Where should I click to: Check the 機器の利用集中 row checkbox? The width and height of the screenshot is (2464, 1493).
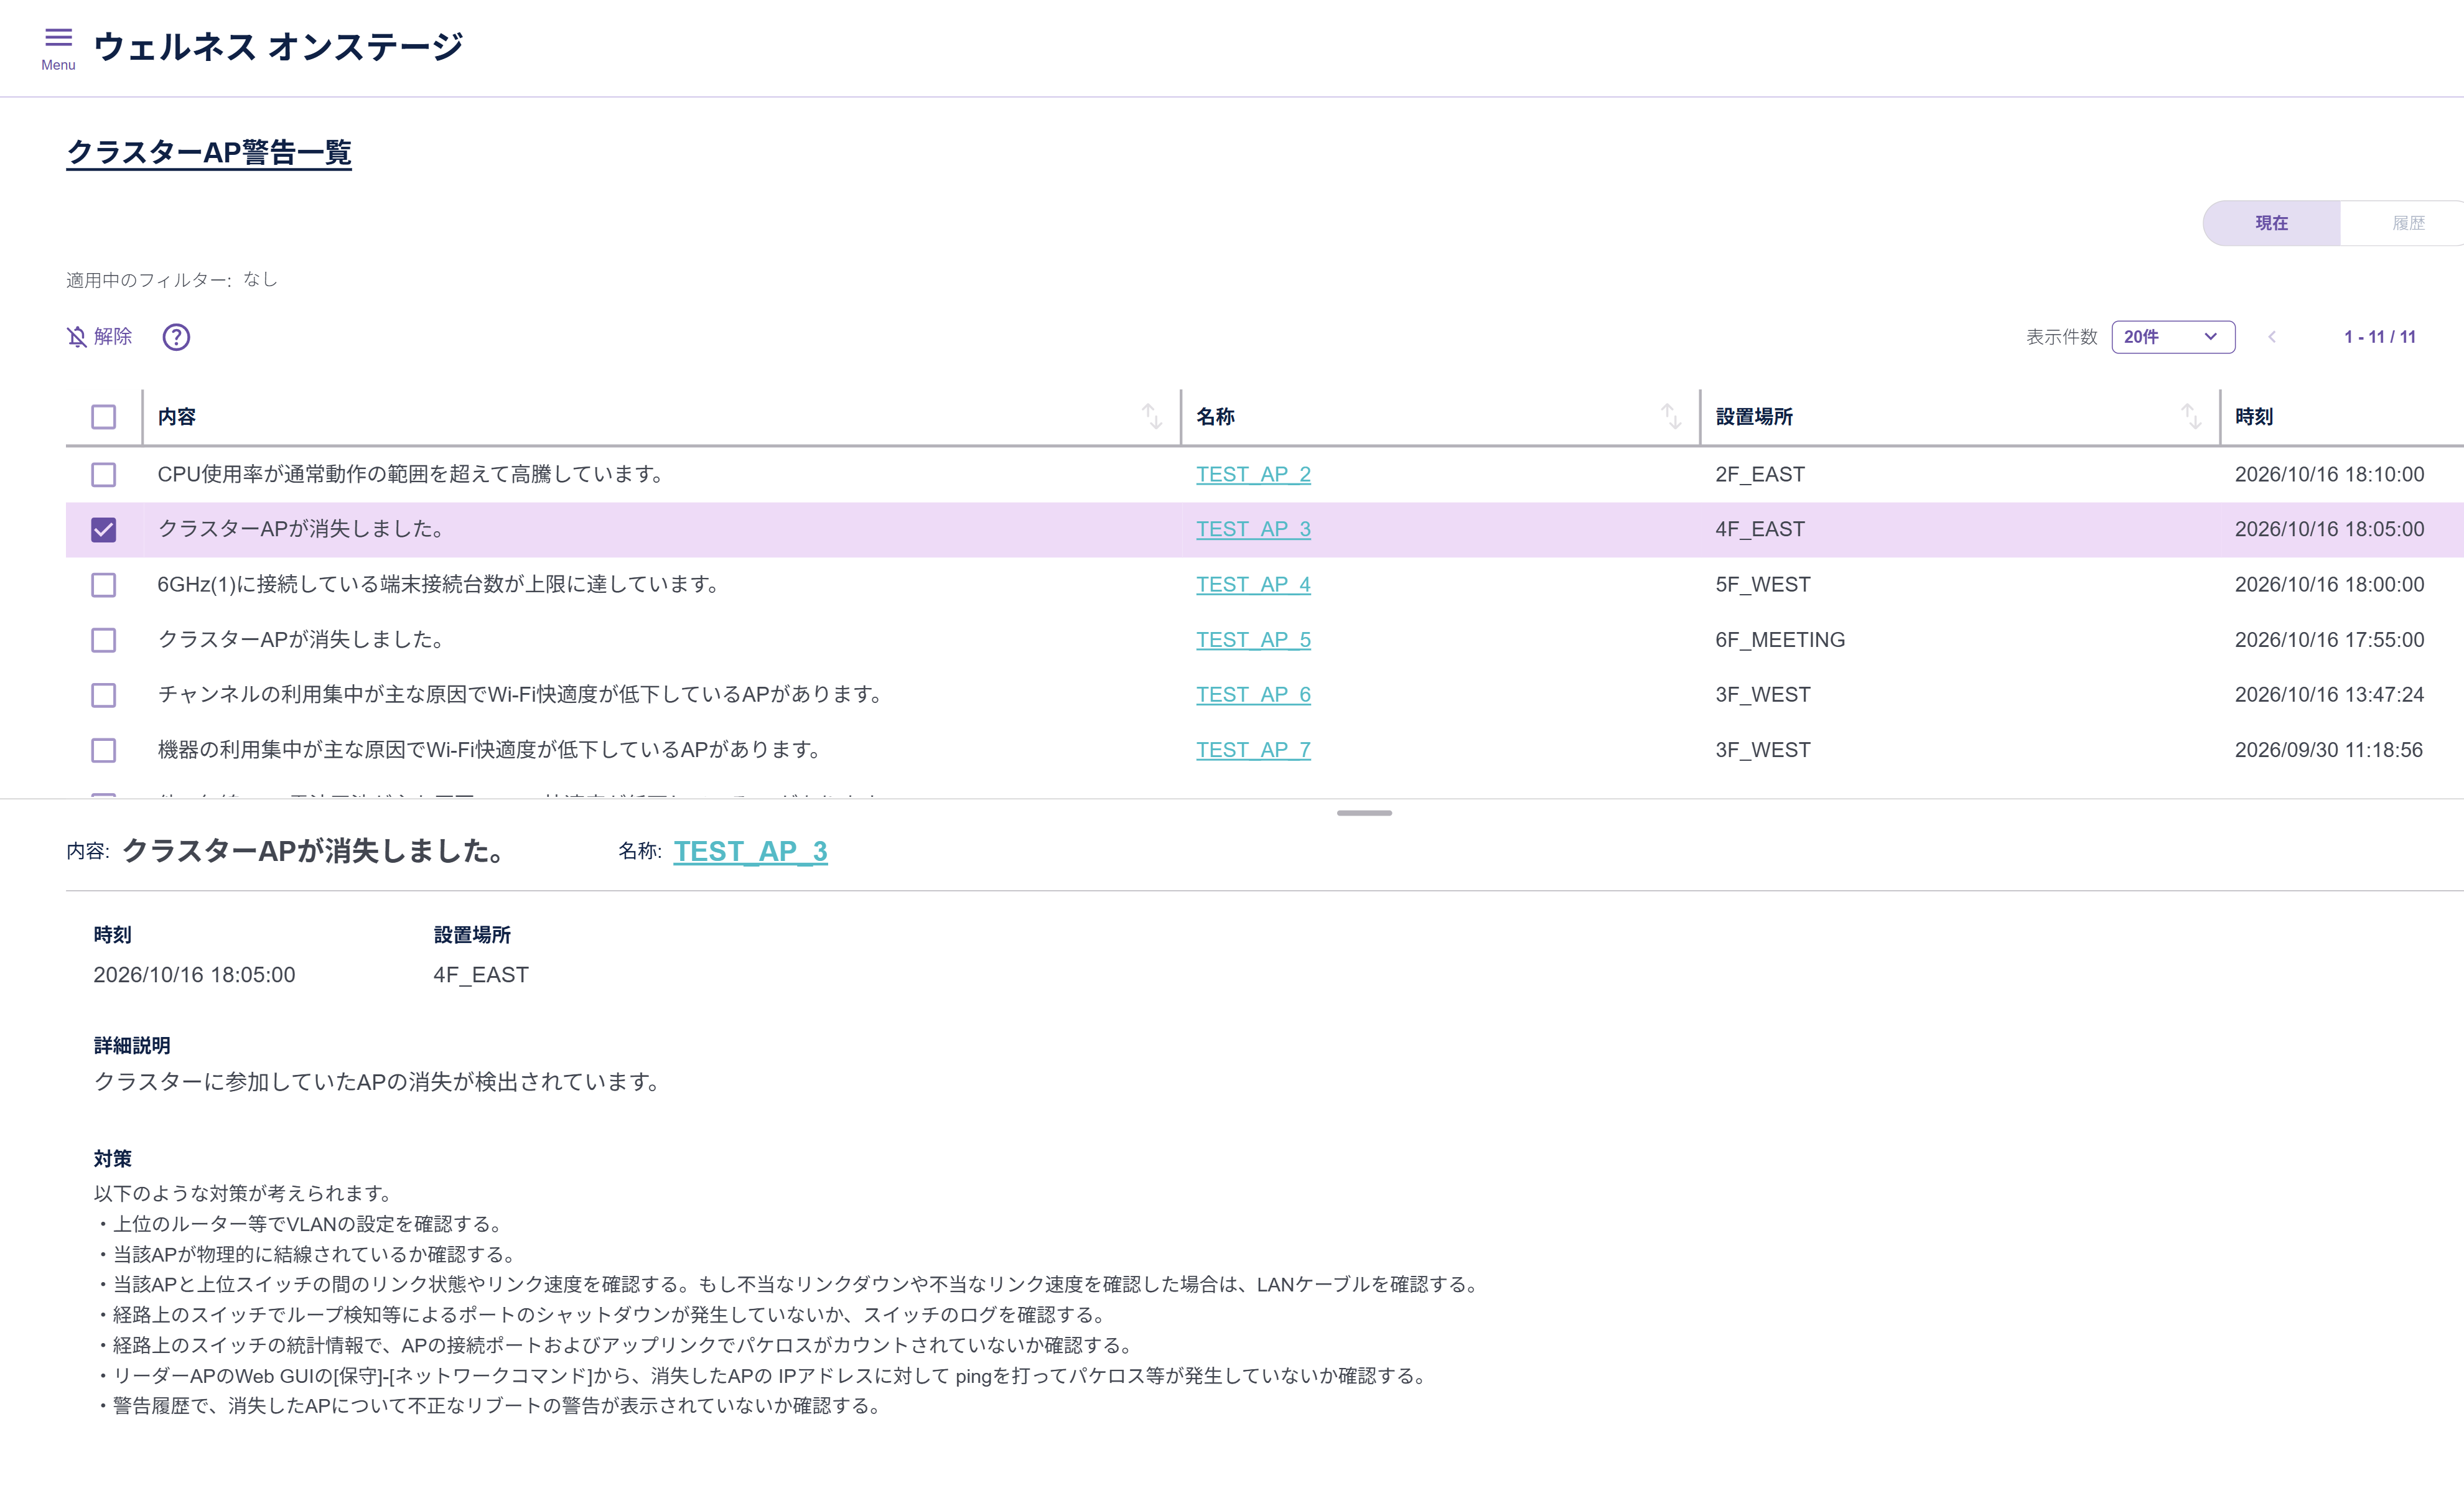tap(104, 750)
